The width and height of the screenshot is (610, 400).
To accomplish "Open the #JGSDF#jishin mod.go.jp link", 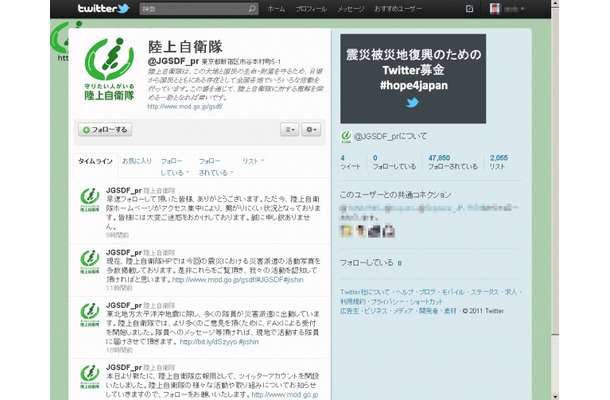I will (238, 280).
